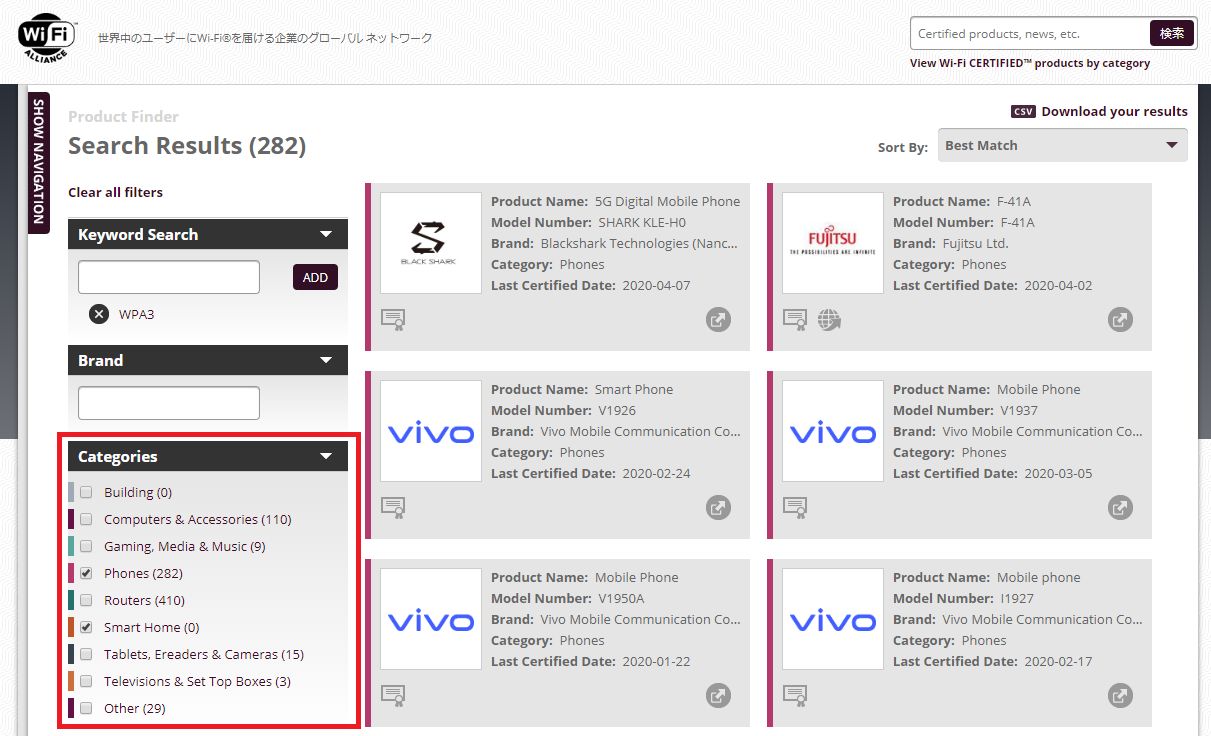This screenshot has width=1211, height=736.
Task: Click the CSV download icon
Action: (x=1023, y=112)
